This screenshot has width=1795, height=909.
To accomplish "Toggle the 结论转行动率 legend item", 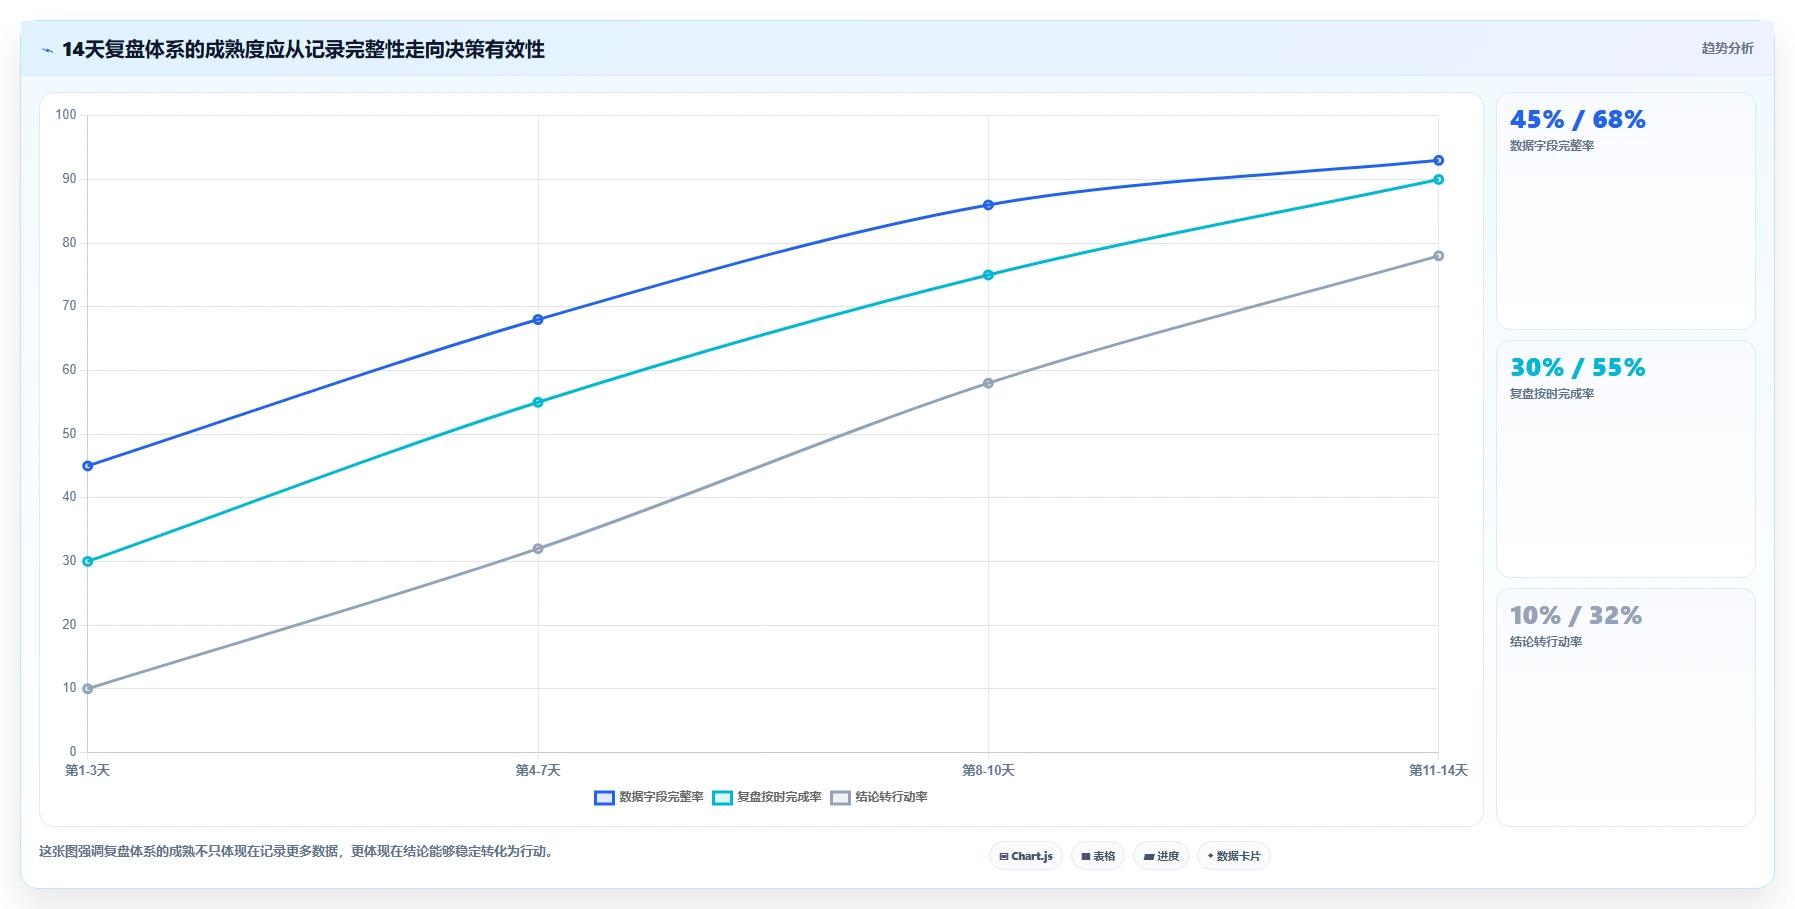I will [x=879, y=797].
